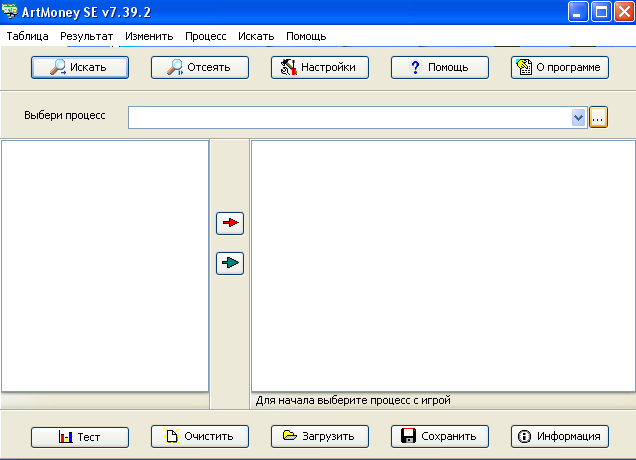Screen dimensions: 636x460
Task: Click Загрузить to load a table
Action: pos(320,437)
